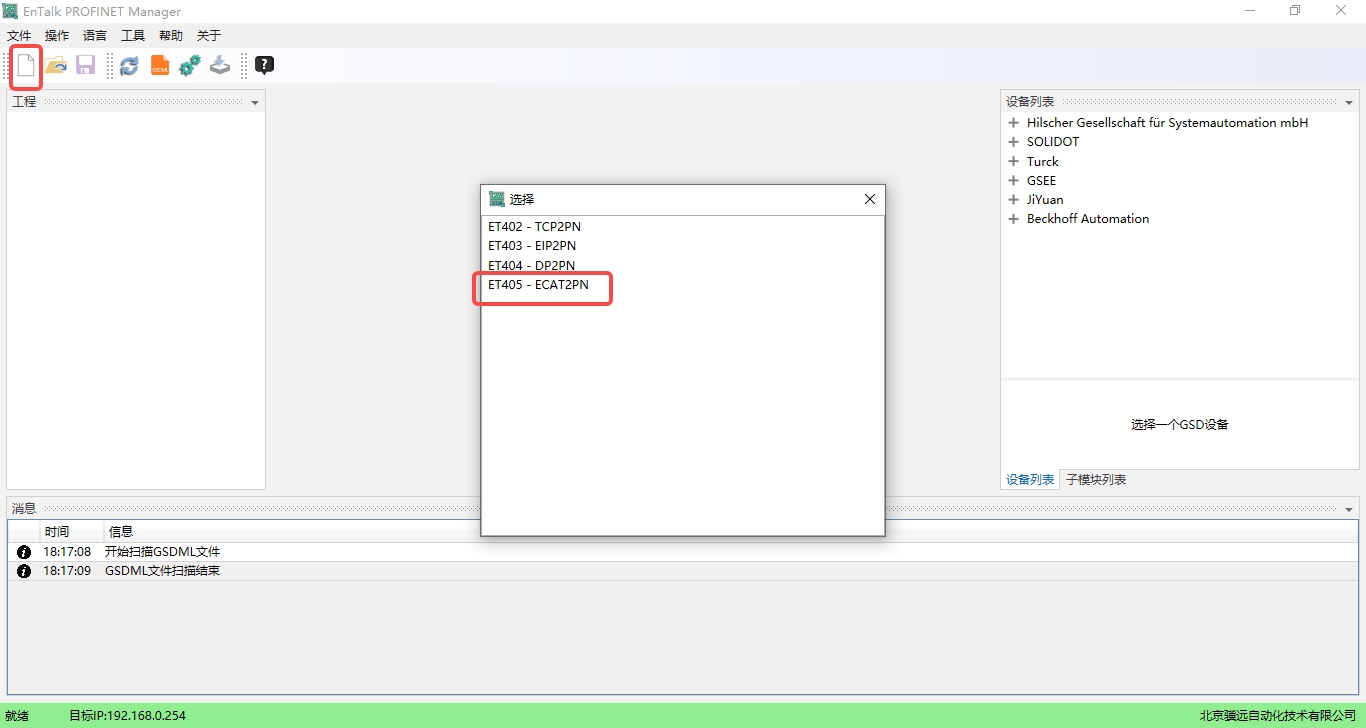Open the 文件 menu
1366x728 pixels.
pos(19,36)
